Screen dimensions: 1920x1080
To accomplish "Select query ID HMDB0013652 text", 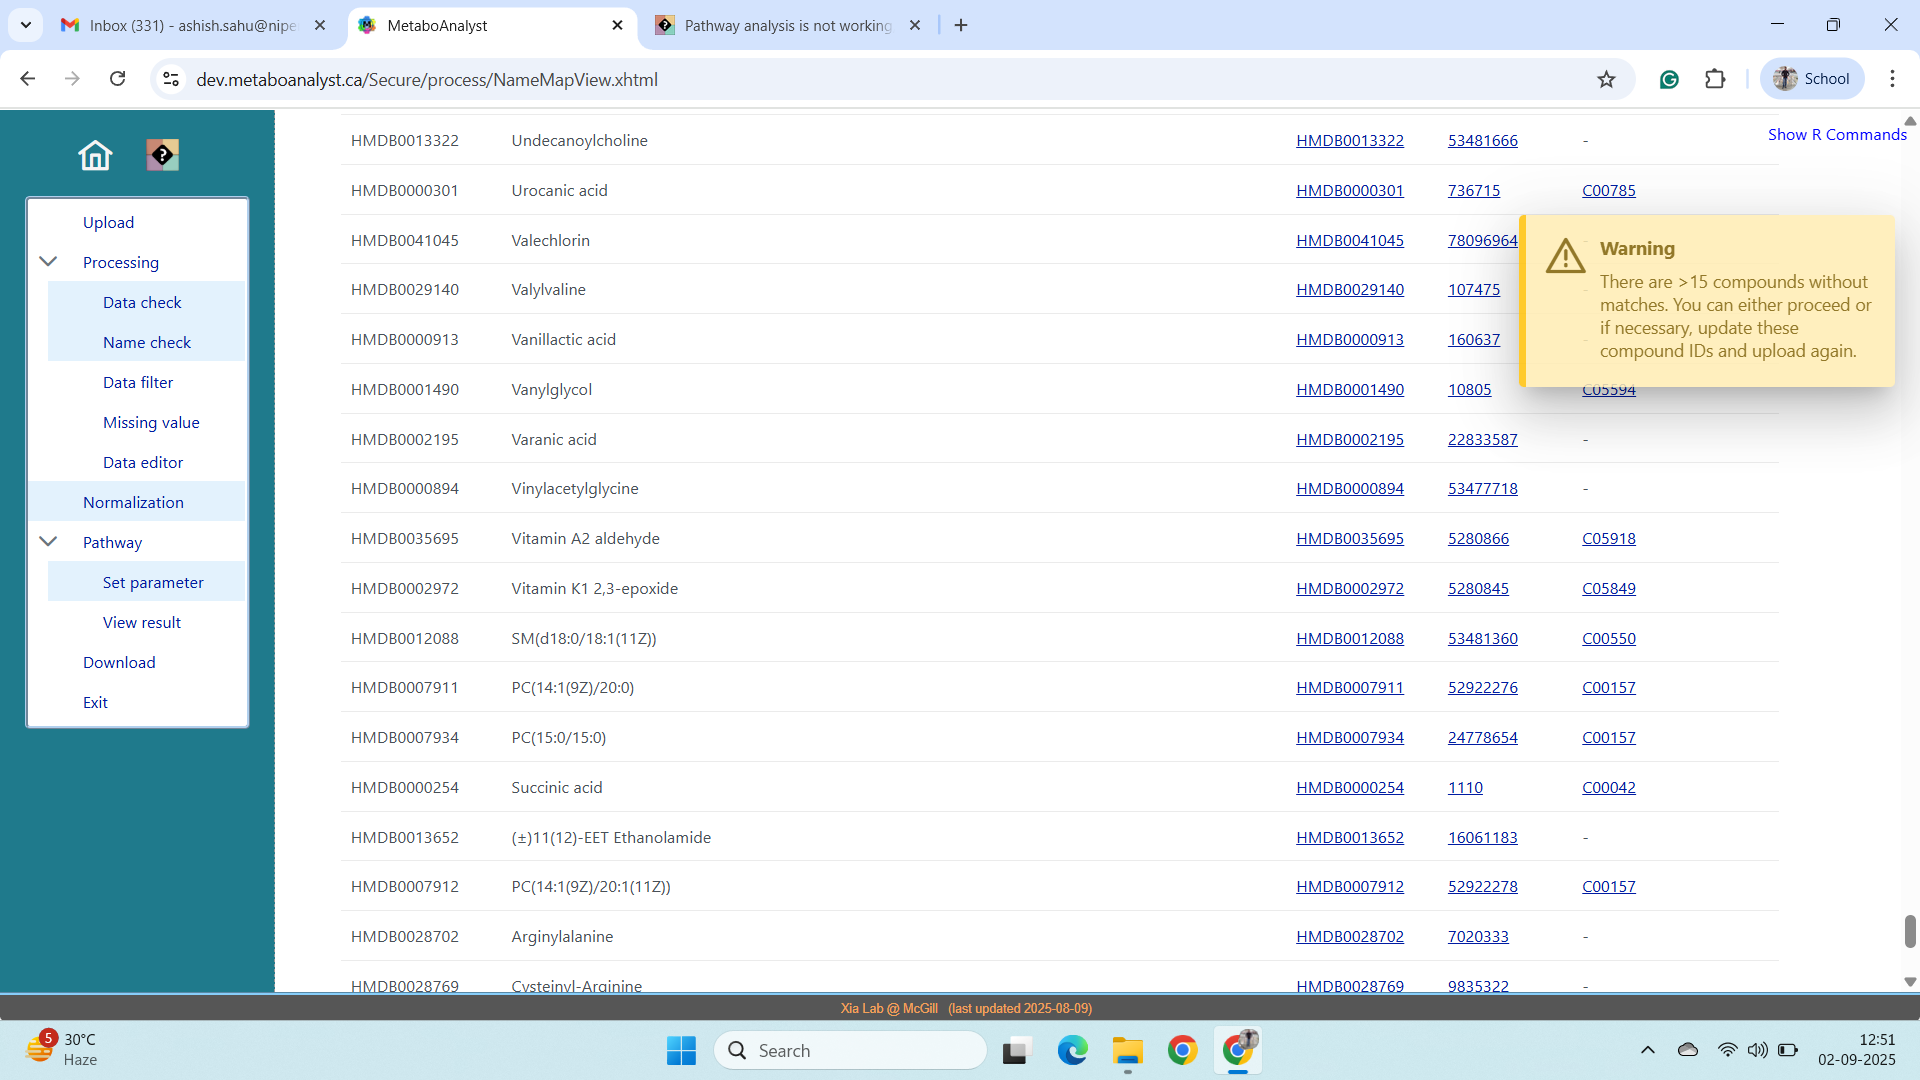I will 404,837.
